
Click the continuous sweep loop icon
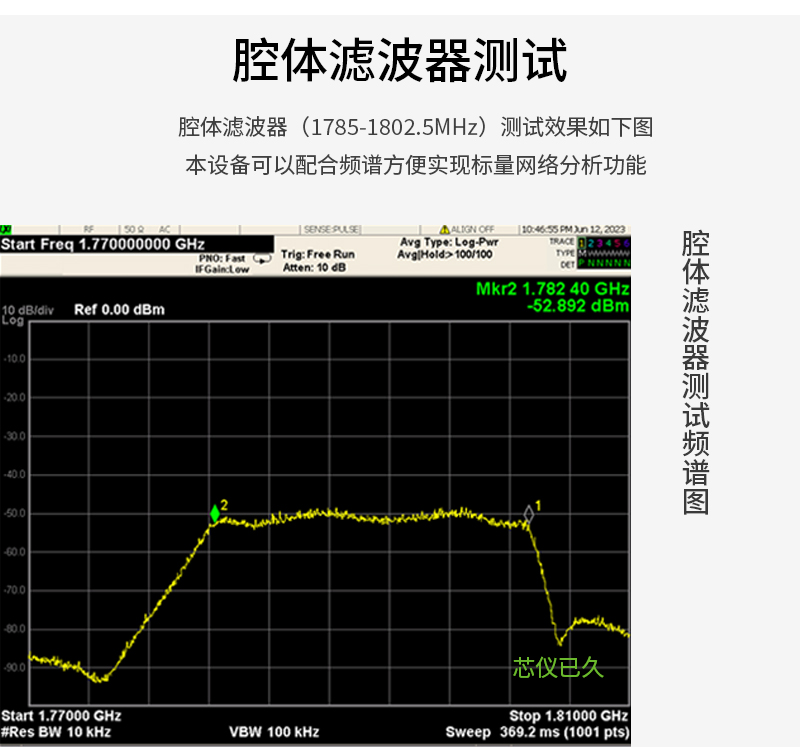click(262, 259)
